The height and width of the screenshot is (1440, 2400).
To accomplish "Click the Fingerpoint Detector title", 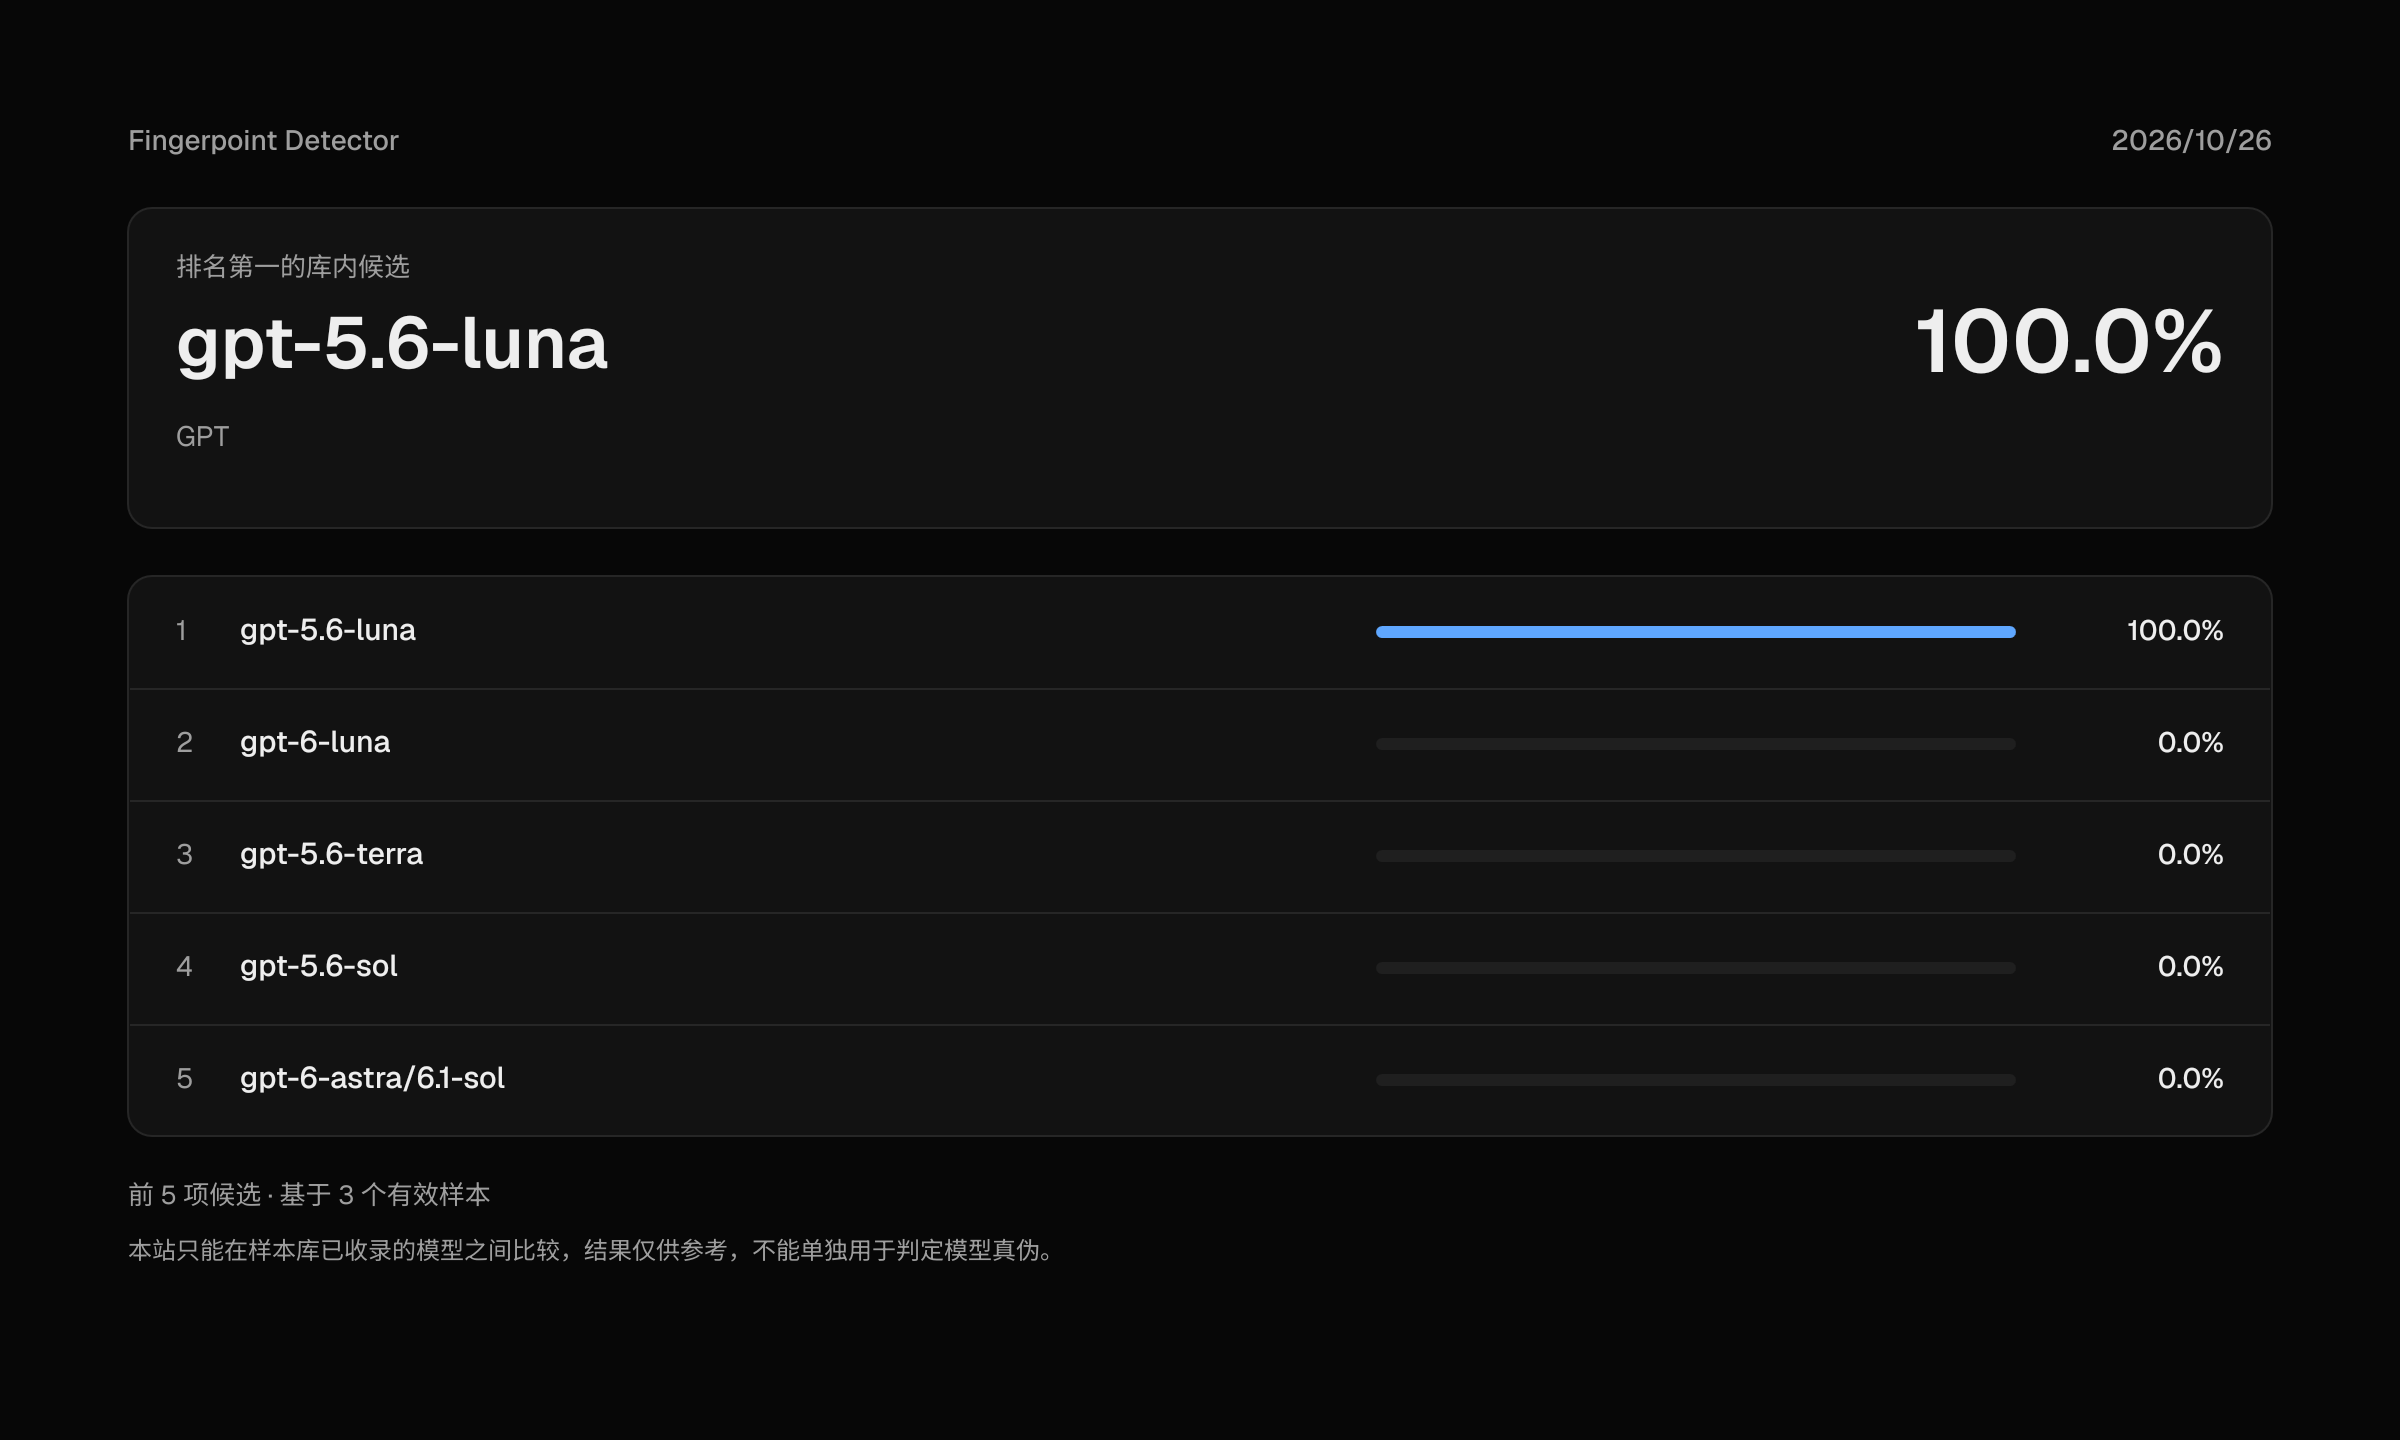I will click(263, 140).
